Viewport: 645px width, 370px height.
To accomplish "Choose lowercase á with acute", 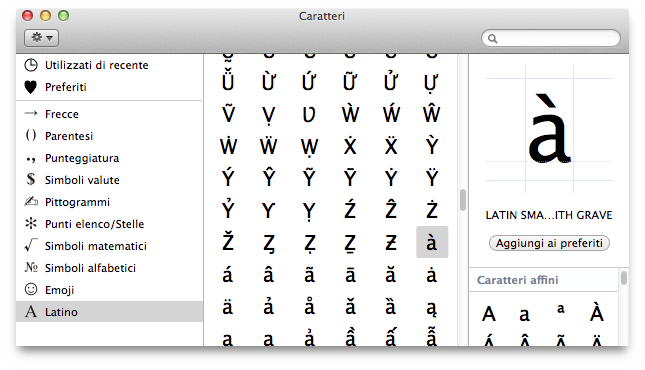I will [x=228, y=275].
